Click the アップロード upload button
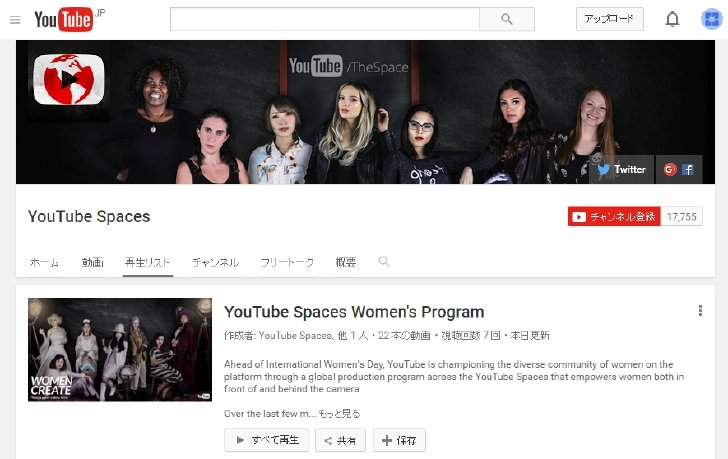728x459 pixels. click(610, 19)
